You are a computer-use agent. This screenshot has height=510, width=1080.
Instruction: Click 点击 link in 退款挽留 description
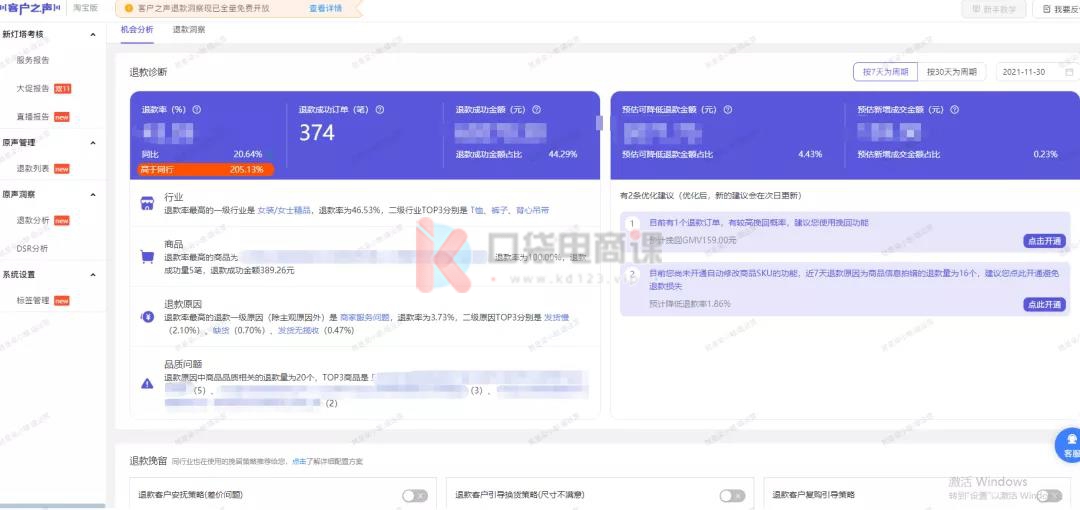[299, 461]
